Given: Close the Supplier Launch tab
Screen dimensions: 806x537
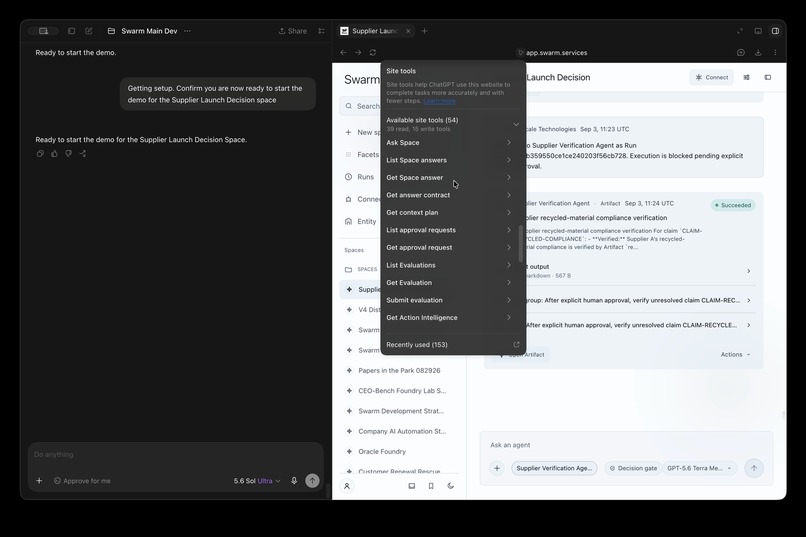Looking at the screenshot, I should (x=408, y=31).
